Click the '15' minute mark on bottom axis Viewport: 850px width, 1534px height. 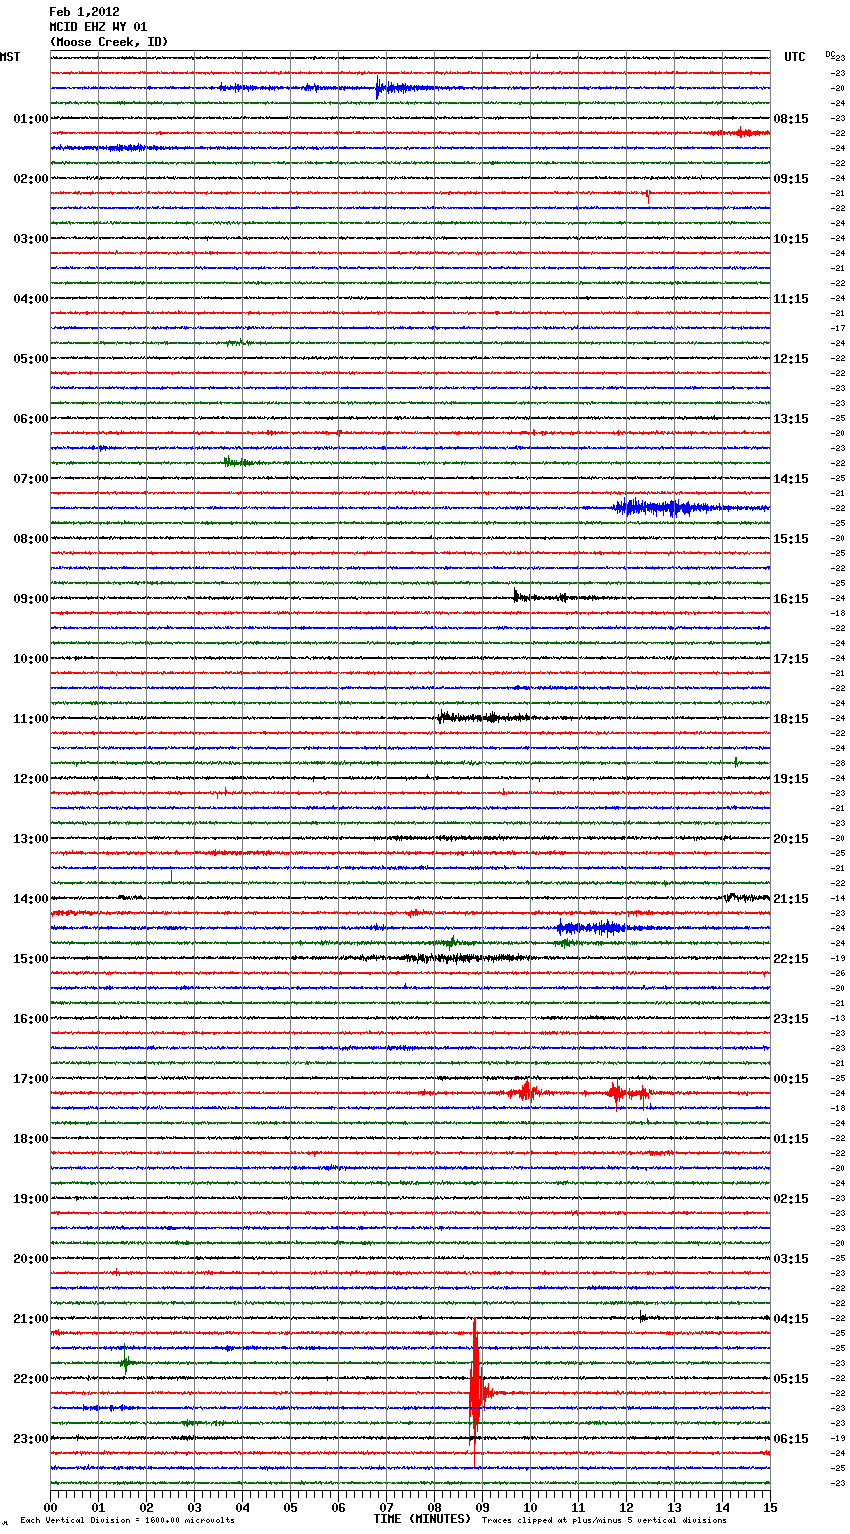[x=770, y=1507]
